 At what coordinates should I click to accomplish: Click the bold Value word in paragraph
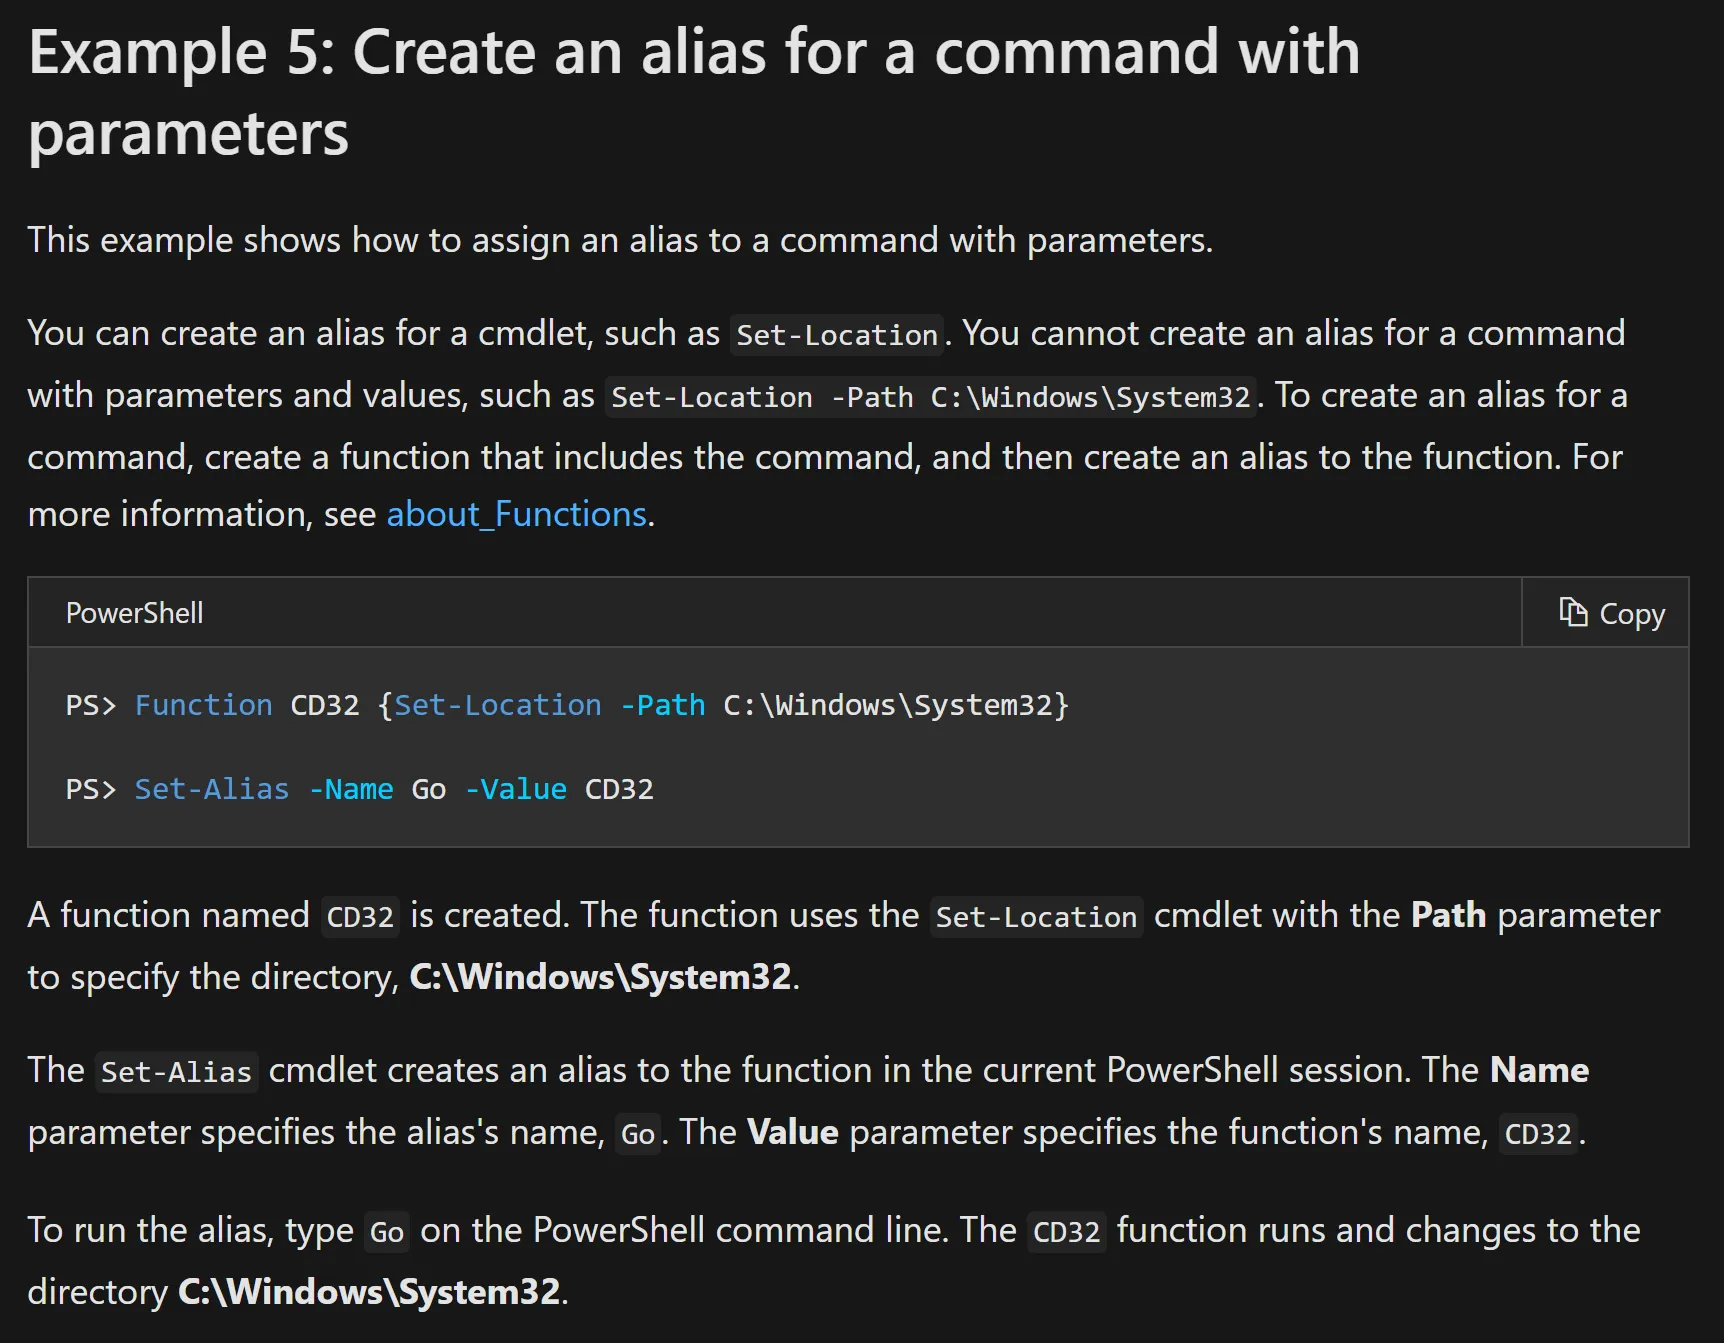click(792, 1132)
